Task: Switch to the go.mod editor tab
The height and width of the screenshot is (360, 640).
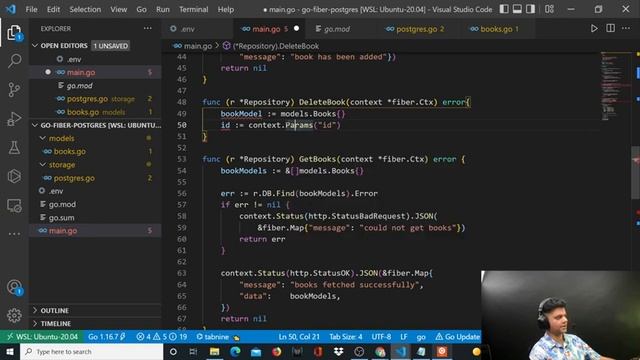Action: 341,29
